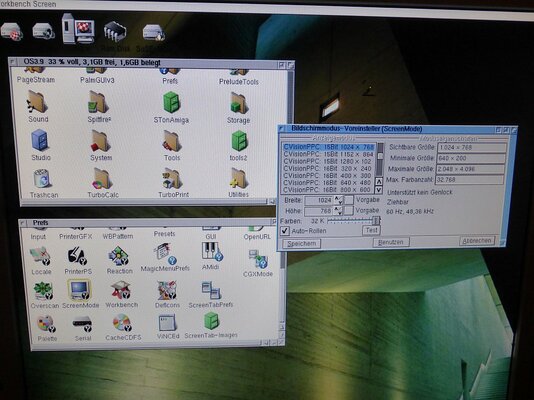Open the Ram Disk chip icon
This screenshot has width=534, height=400.
(115, 31)
